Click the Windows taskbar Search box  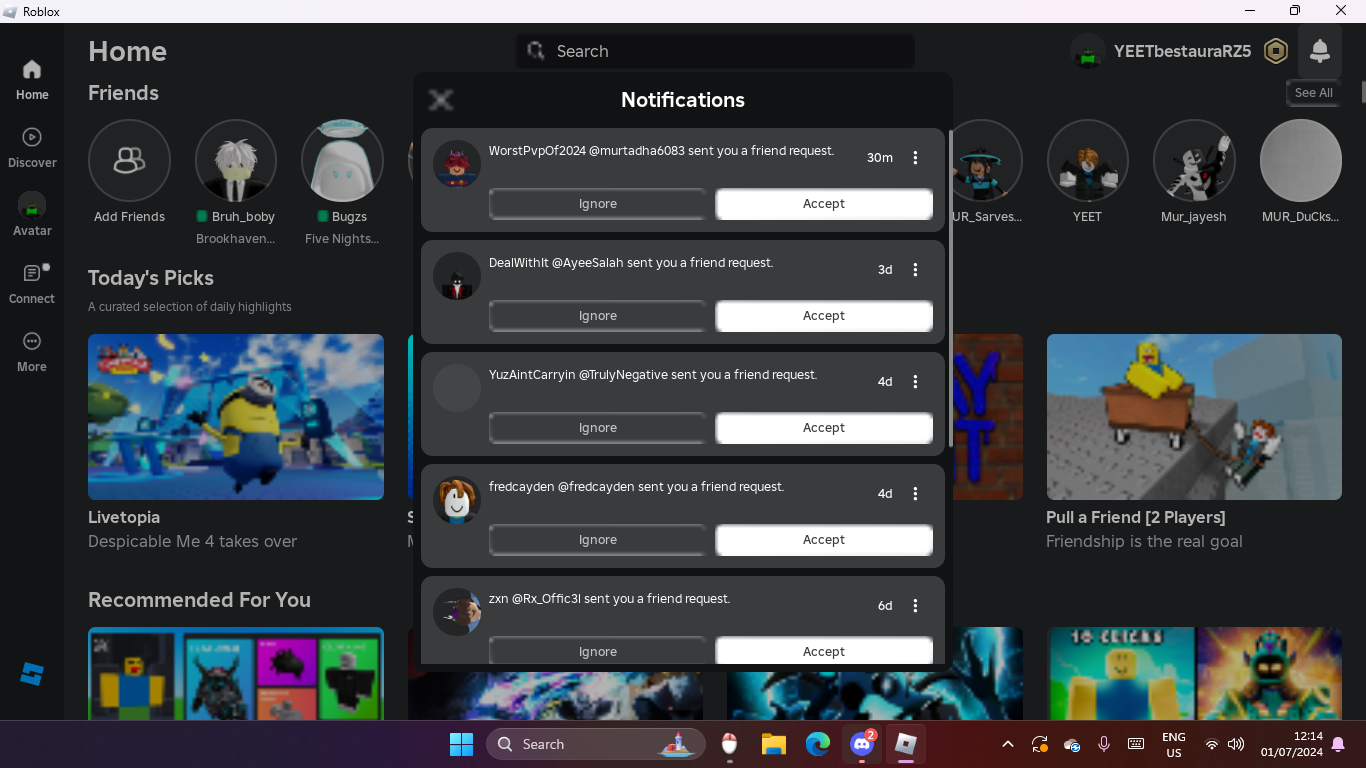pos(596,744)
